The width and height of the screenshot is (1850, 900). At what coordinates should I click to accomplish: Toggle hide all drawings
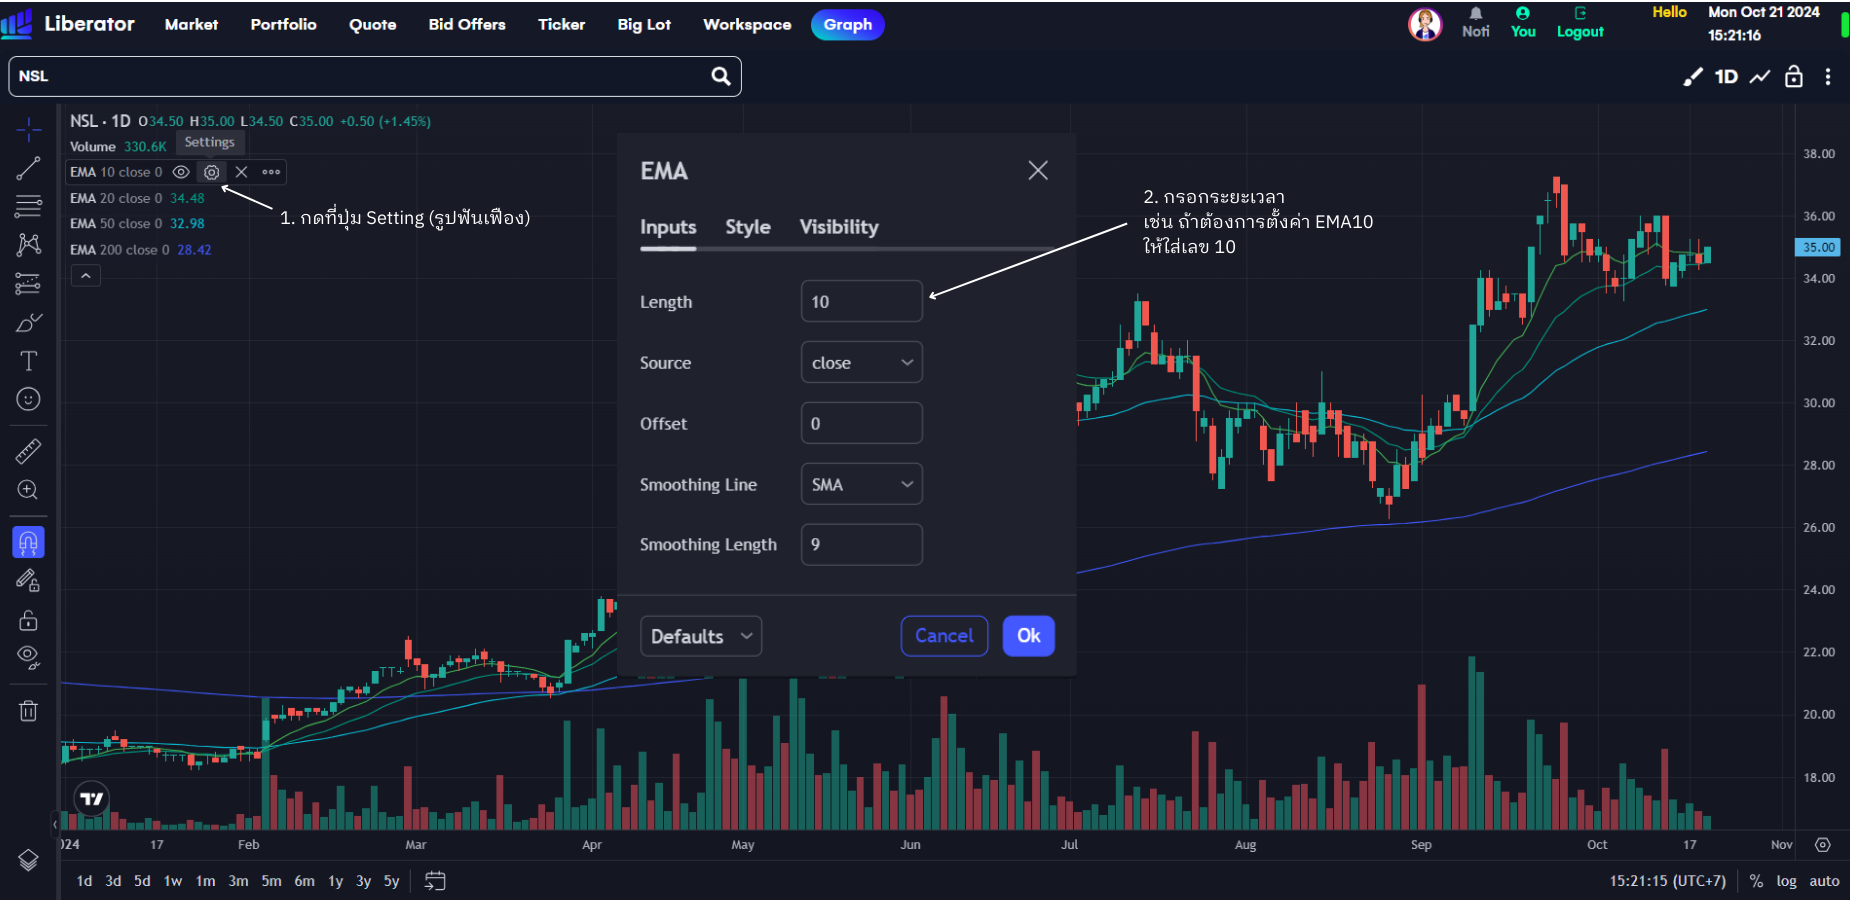point(28,658)
